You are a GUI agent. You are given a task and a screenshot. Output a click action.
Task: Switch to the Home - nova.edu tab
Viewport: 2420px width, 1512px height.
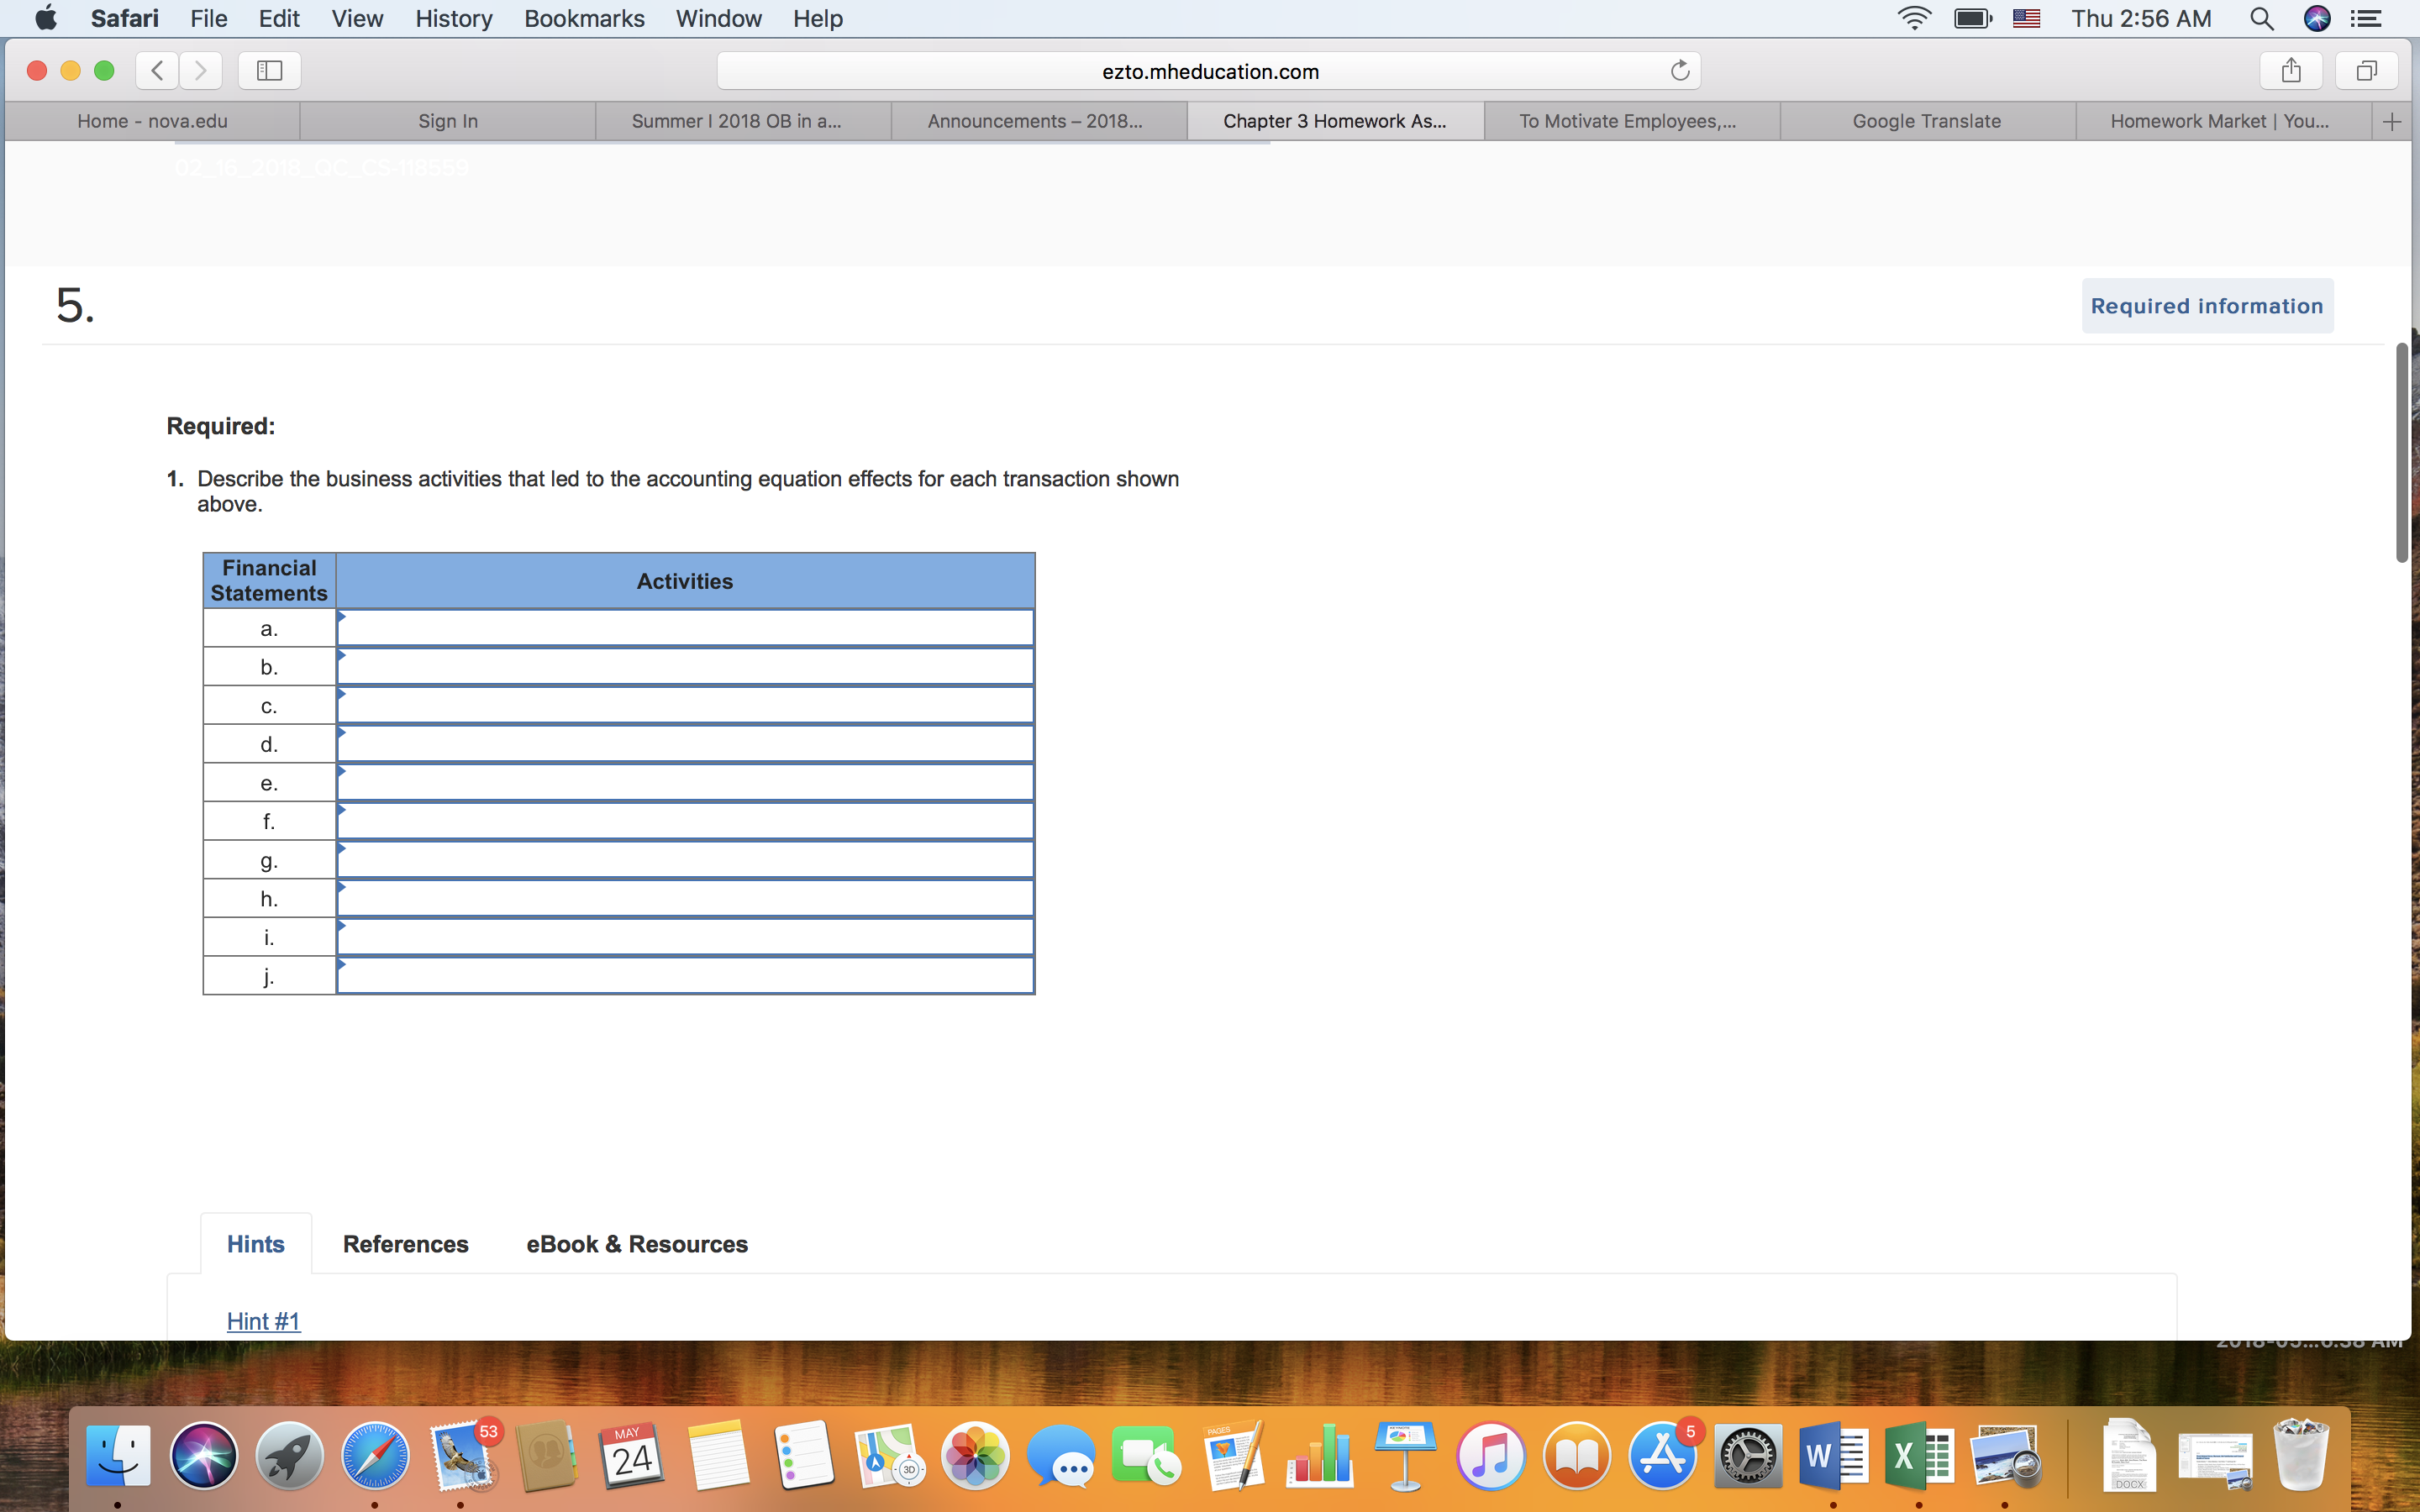pyautogui.click(x=152, y=121)
